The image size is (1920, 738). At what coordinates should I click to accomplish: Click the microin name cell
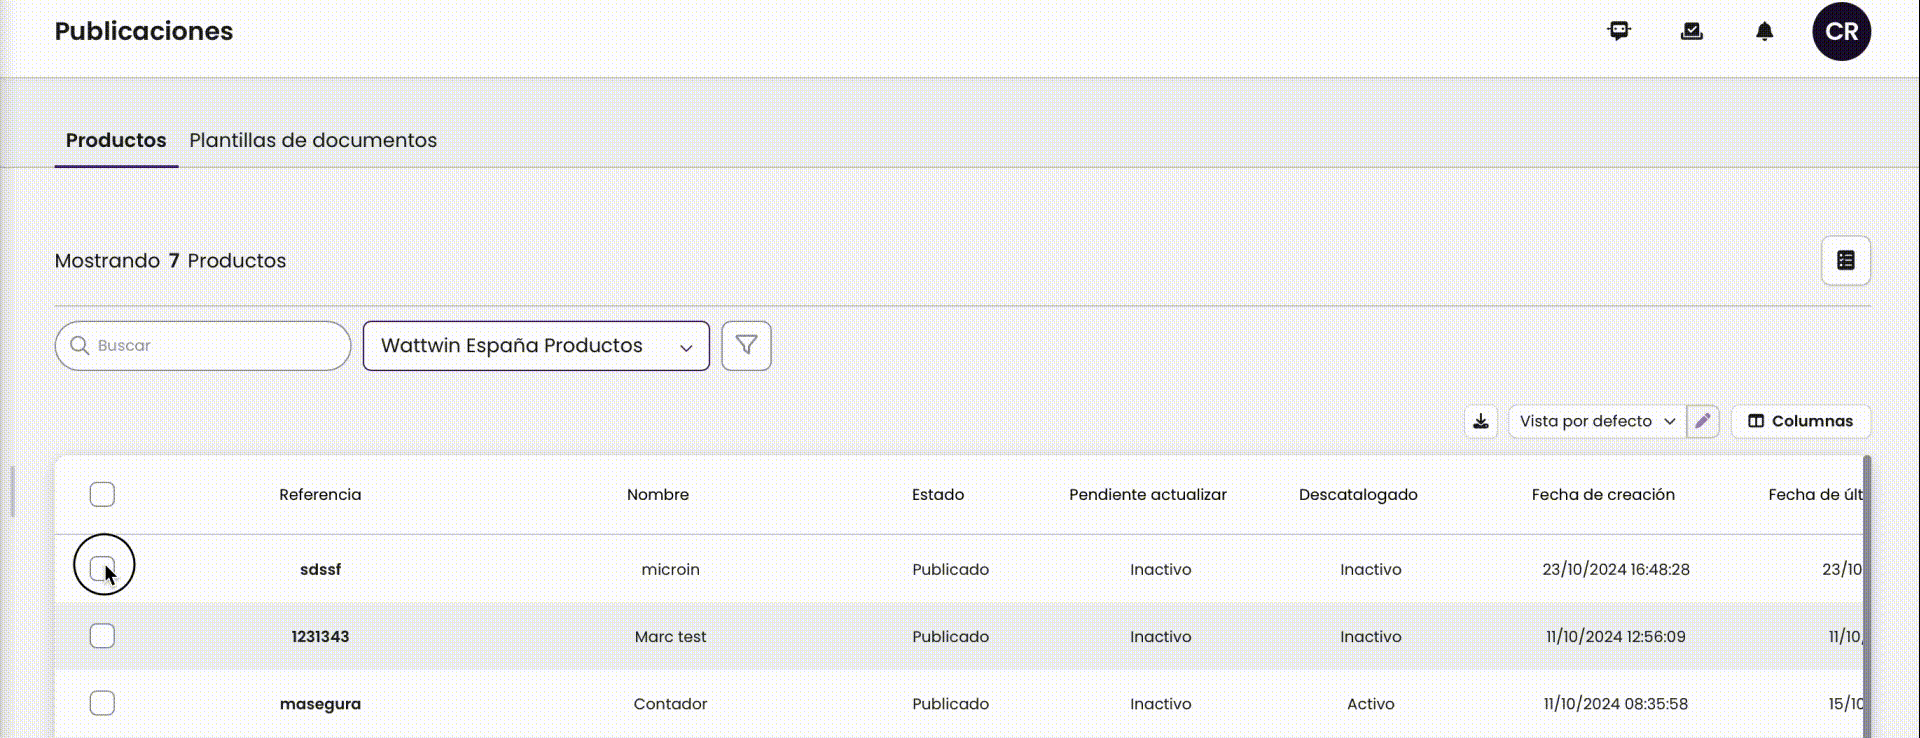(670, 569)
